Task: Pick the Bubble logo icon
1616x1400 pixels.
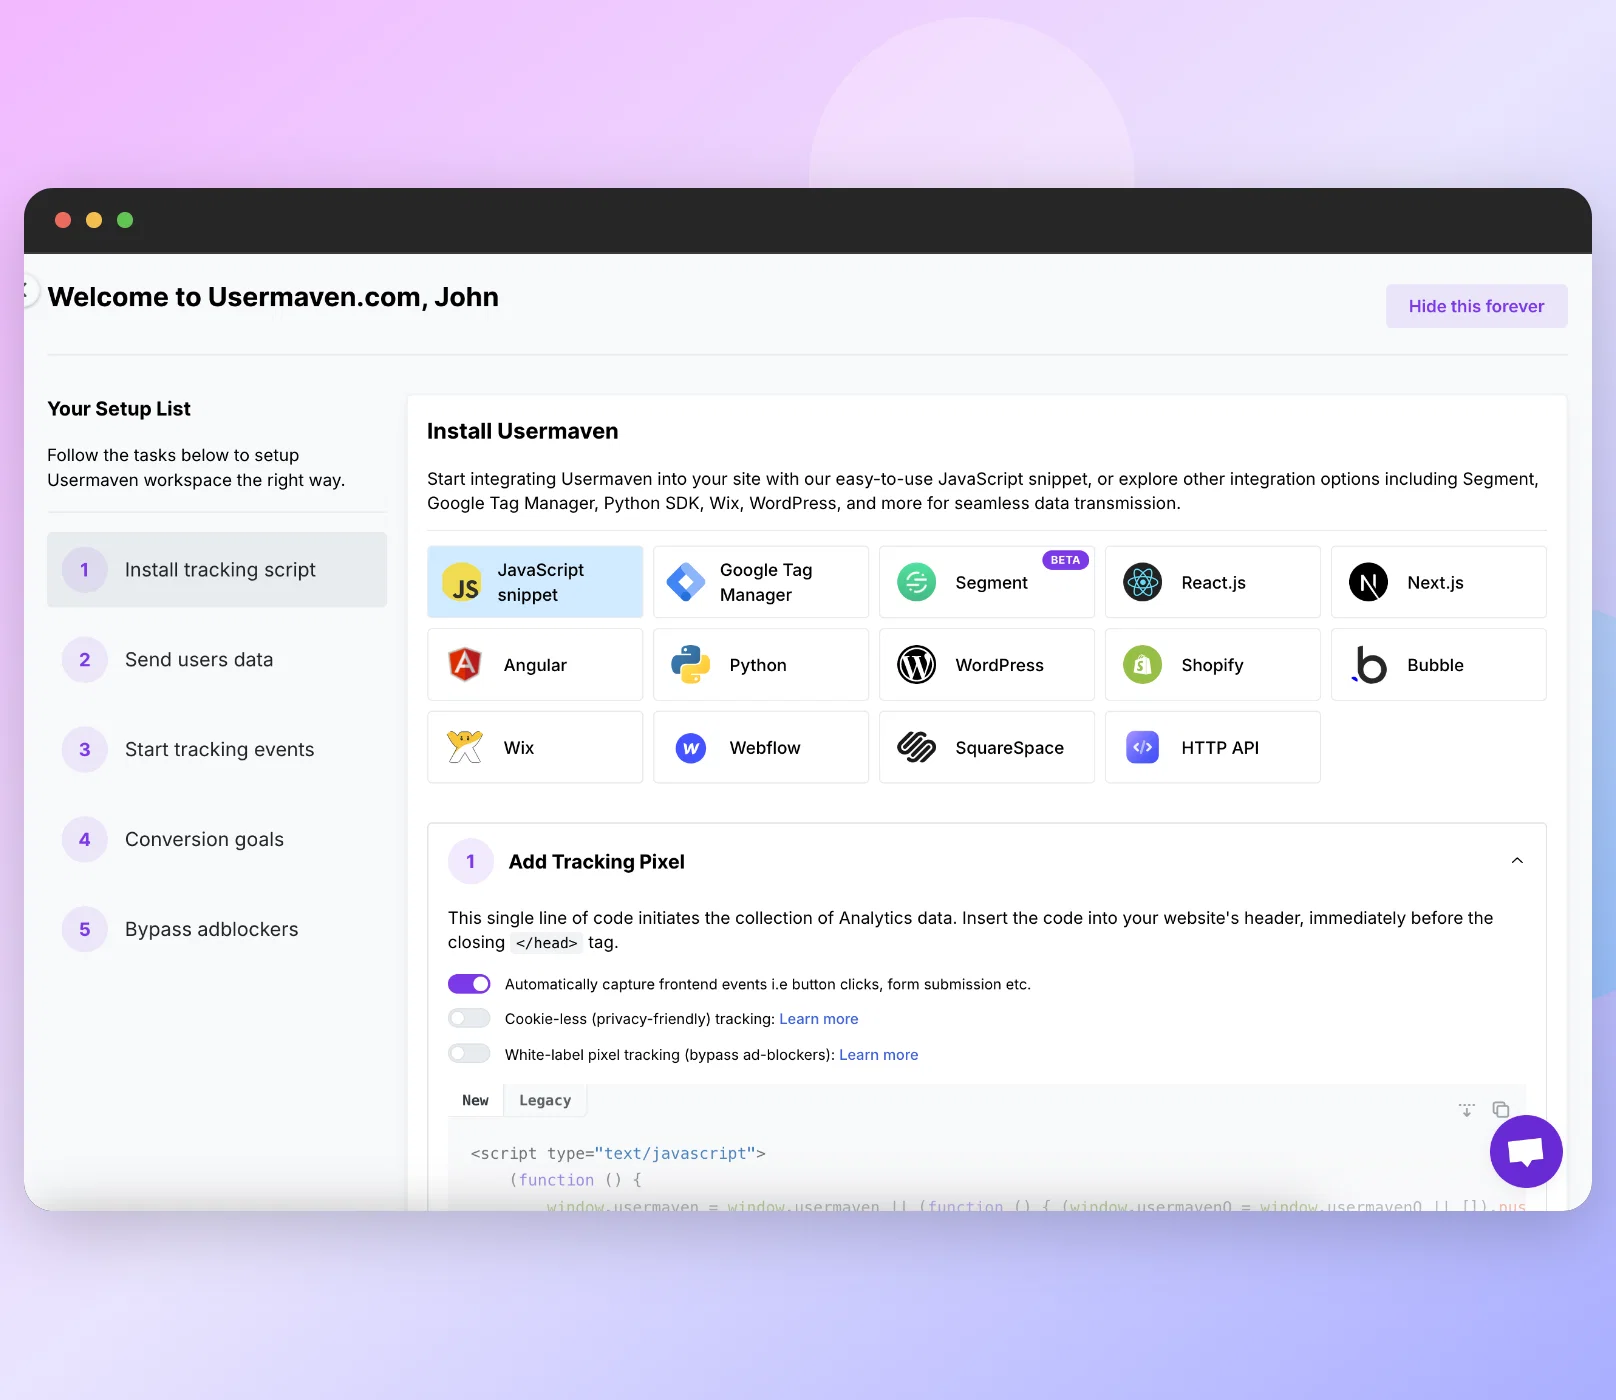Action: click(x=1369, y=665)
